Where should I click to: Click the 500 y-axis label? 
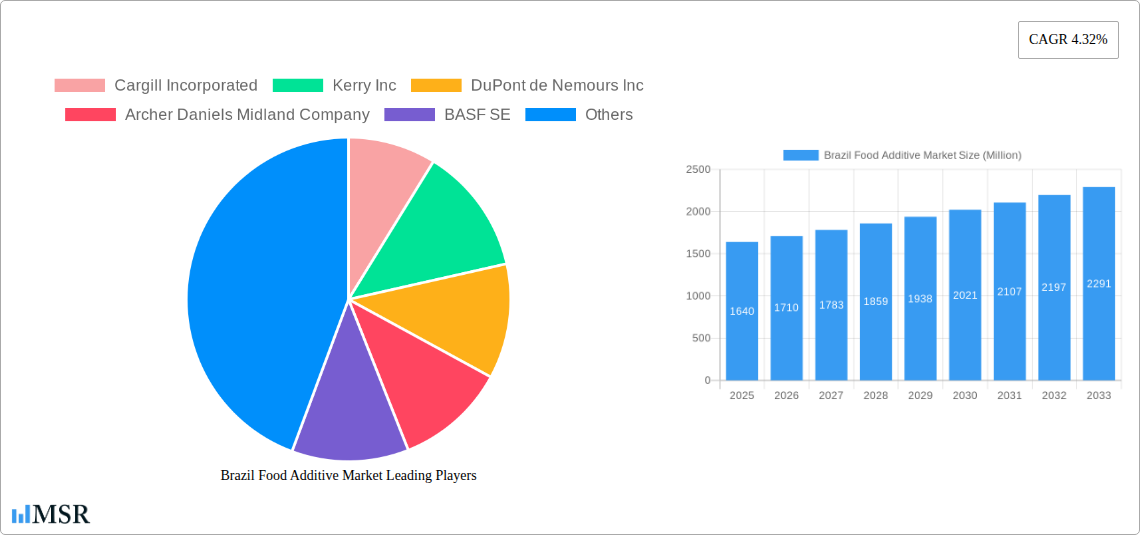pos(701,338)
